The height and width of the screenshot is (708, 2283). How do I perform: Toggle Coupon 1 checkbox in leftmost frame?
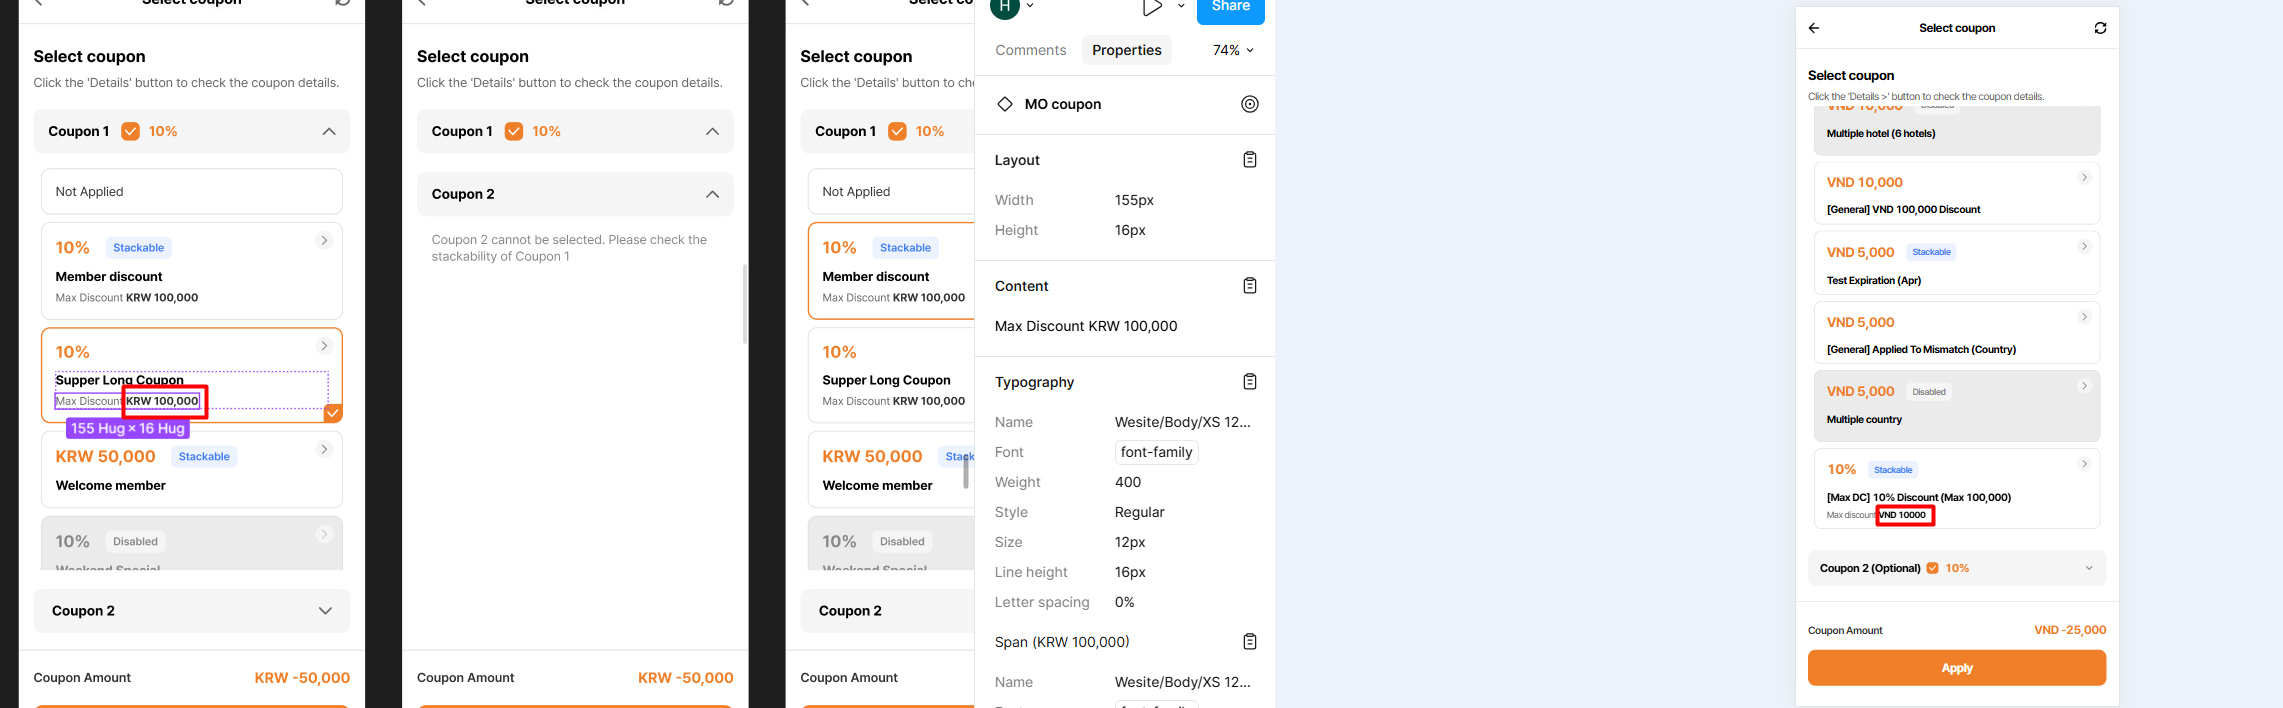130,131
